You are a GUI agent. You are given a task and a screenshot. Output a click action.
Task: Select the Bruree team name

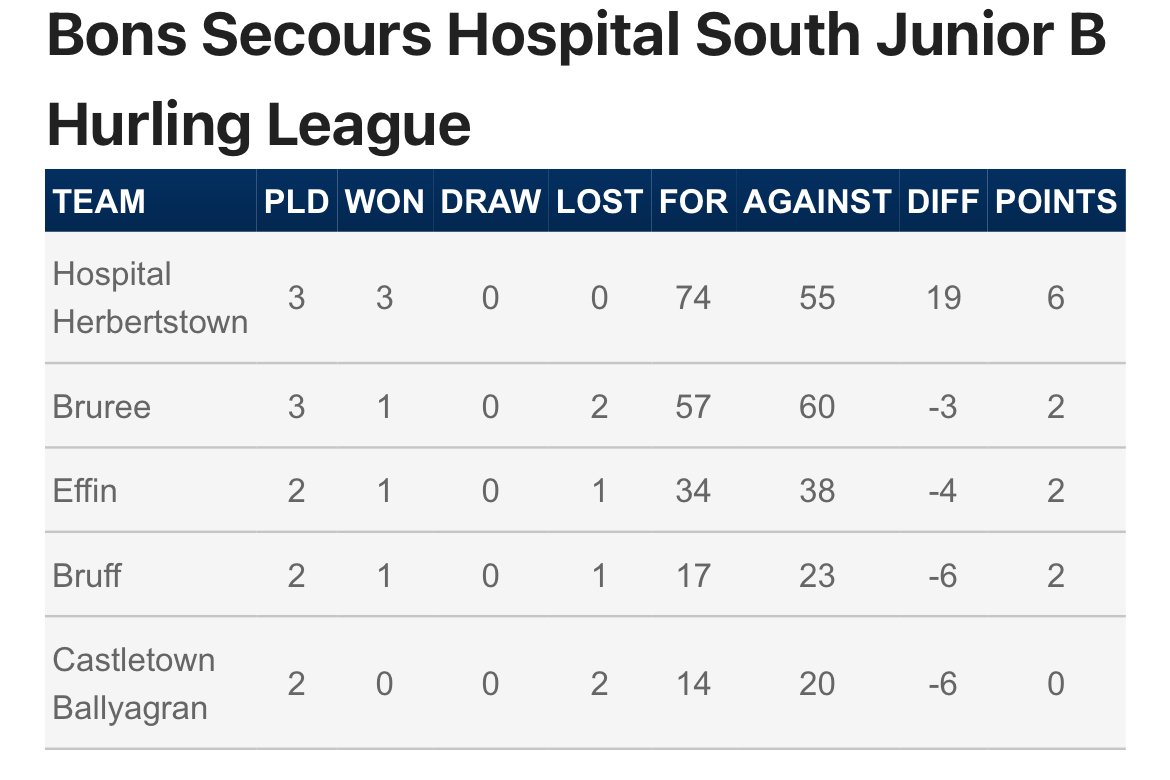tap(101, 407)
